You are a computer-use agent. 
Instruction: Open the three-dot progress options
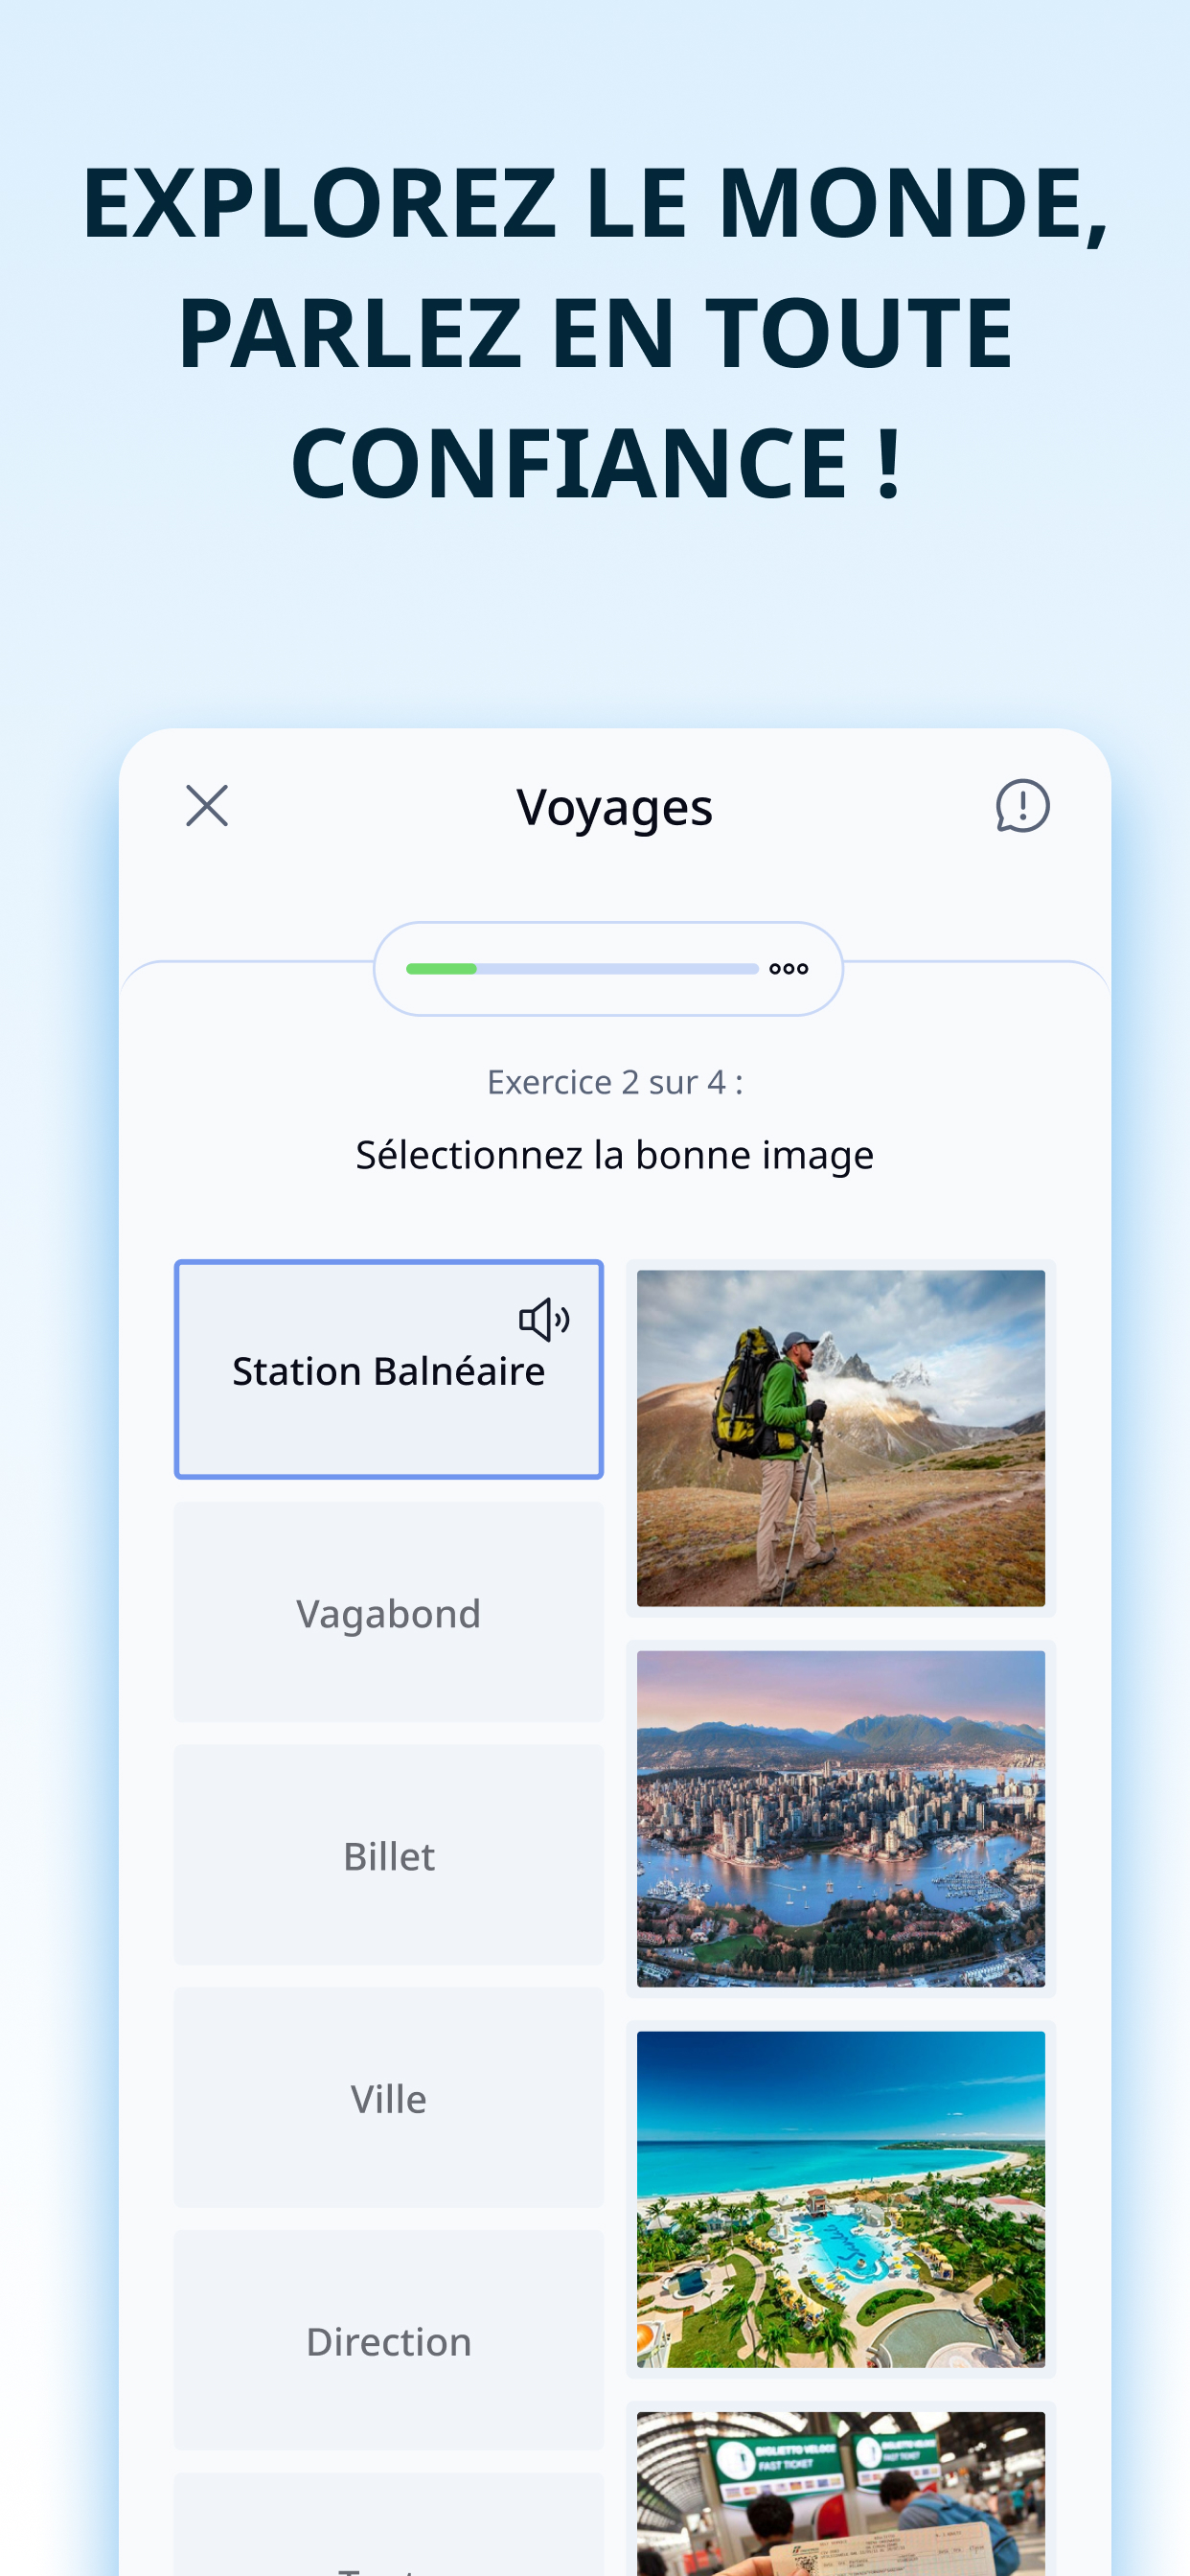[789, 969]
